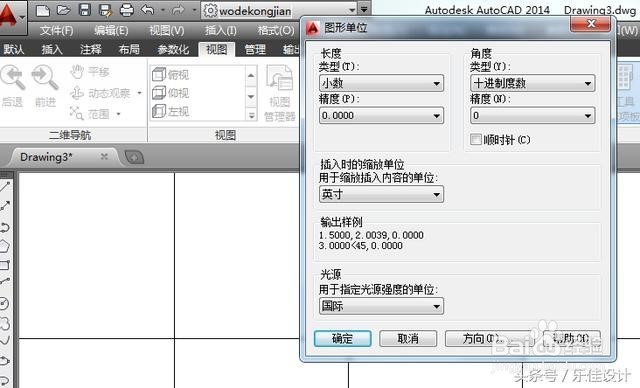Viewport: 640px width, 388px height.
Task: Open the angle 精度(N) dropdown showing 0
Action: 532,116
